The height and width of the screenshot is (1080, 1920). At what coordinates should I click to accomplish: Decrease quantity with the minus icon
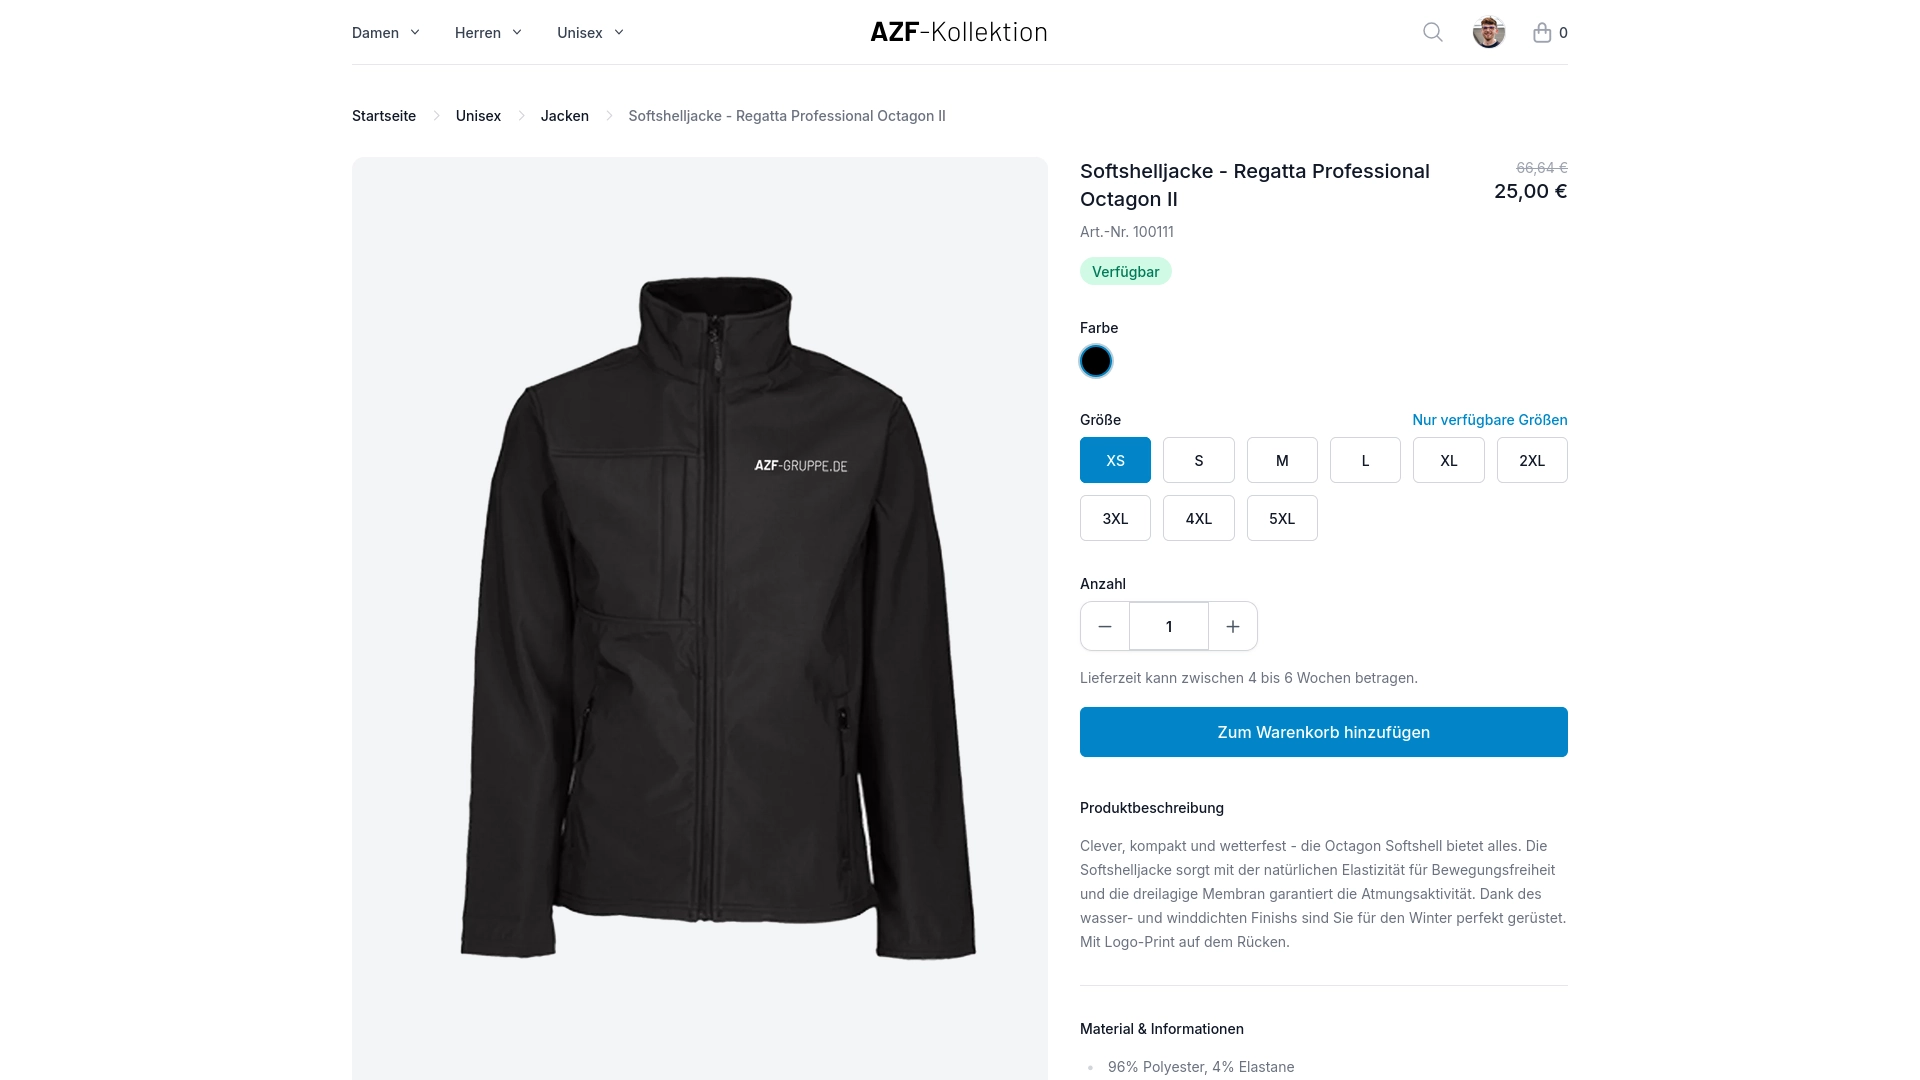pyautogui.click(x=1105, y=626)
